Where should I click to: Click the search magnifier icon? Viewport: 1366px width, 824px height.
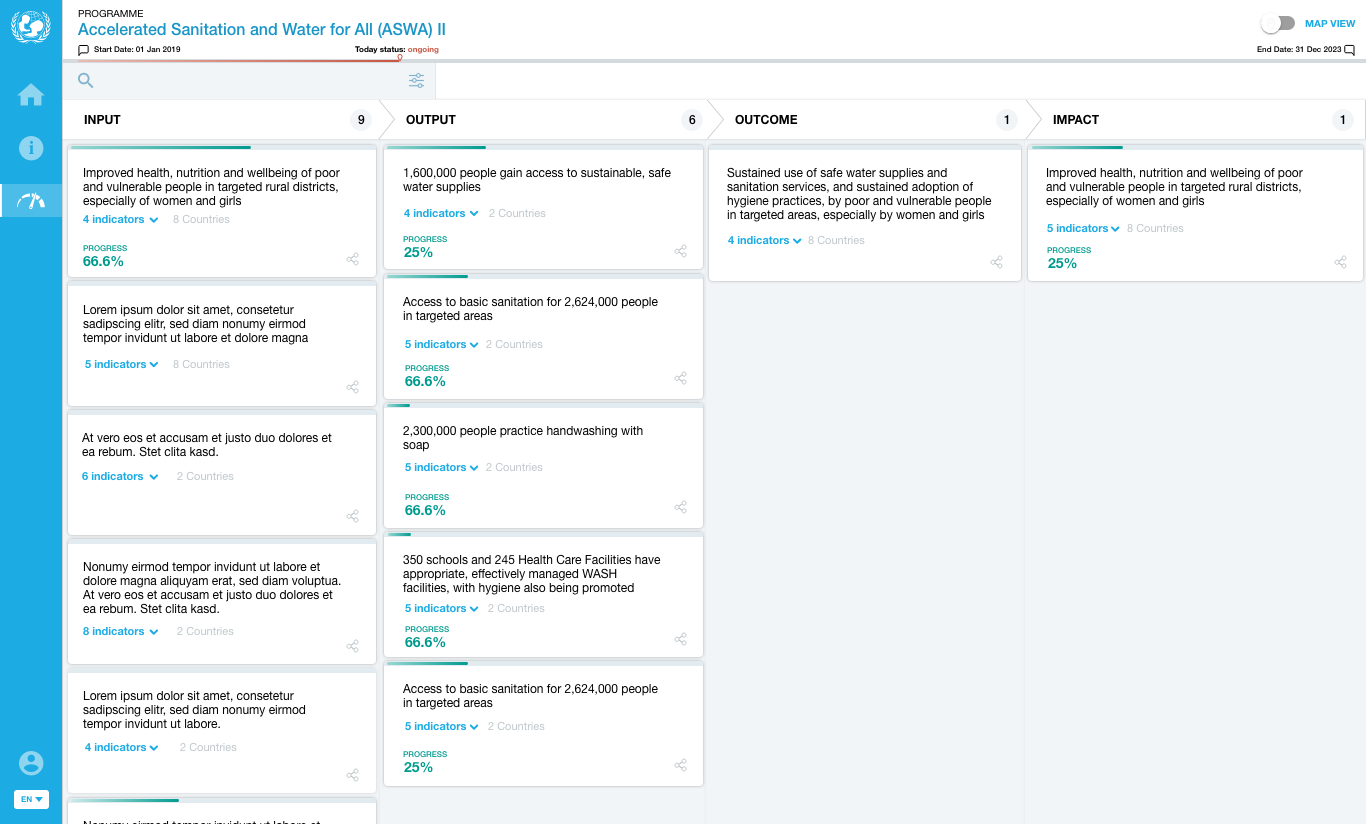[x=86, y=81]
